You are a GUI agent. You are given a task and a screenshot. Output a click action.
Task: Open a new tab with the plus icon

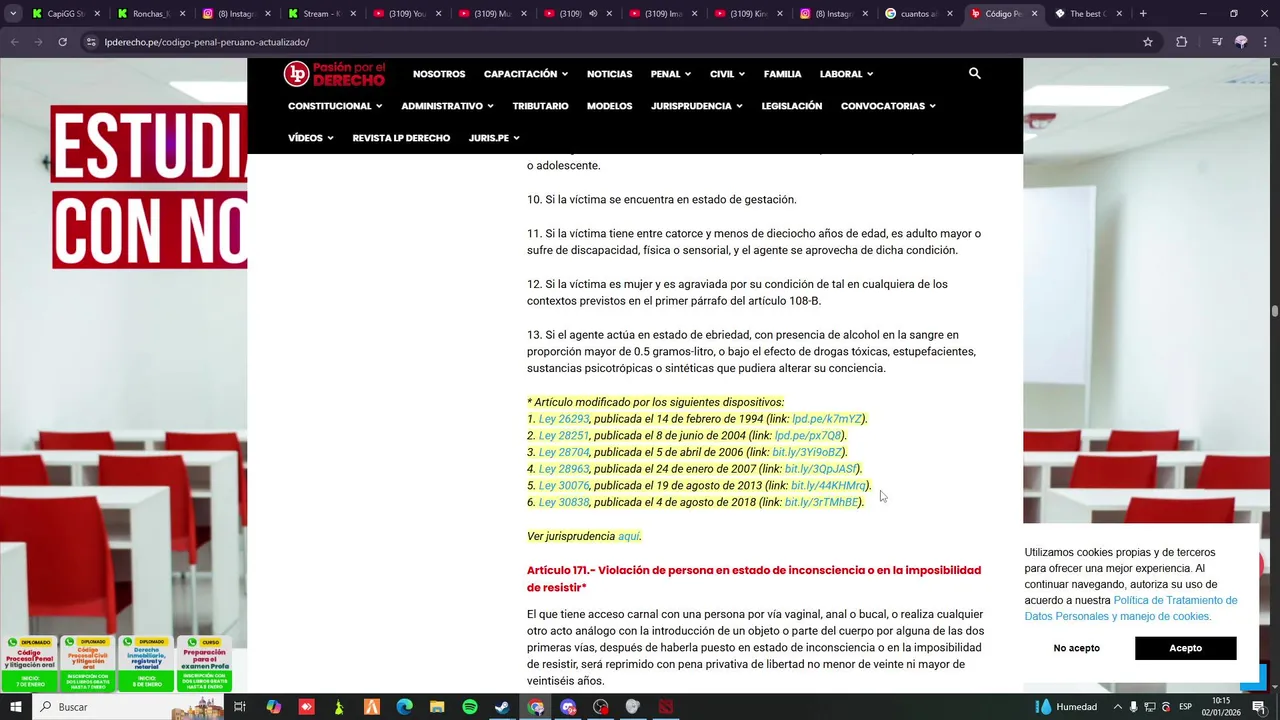point(1143,14)
